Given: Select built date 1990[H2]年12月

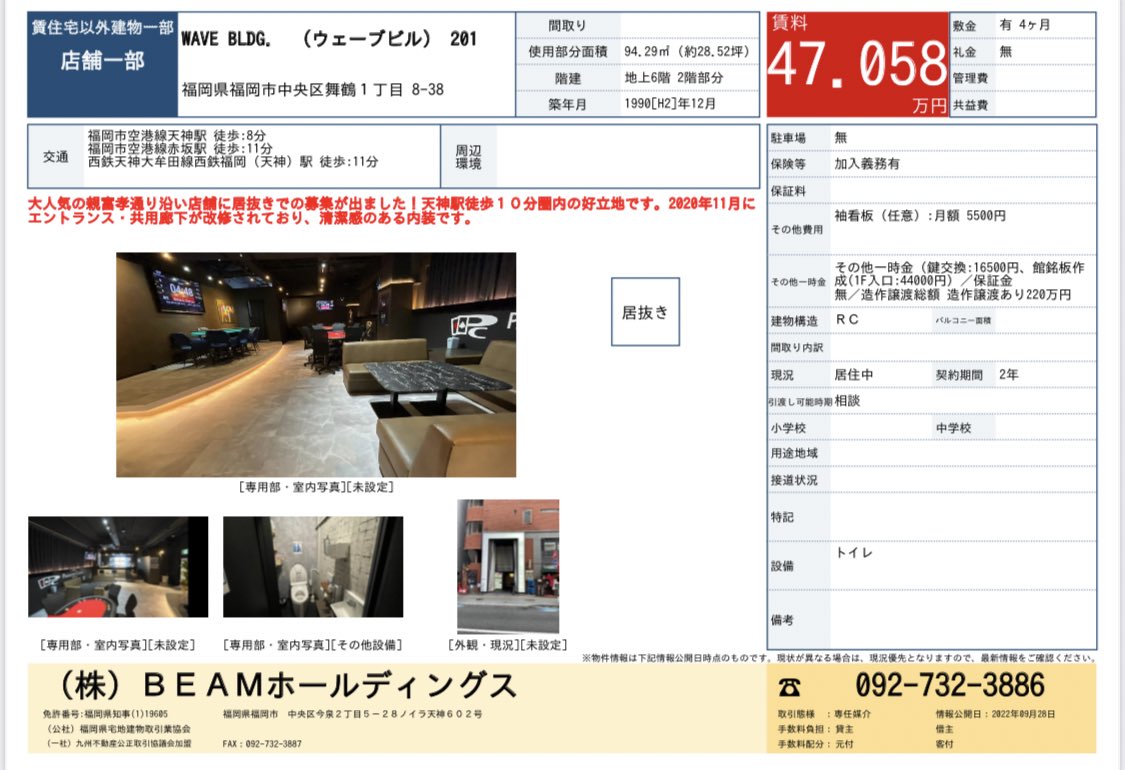Looking at the screenshot, I should tap(670, 103).
